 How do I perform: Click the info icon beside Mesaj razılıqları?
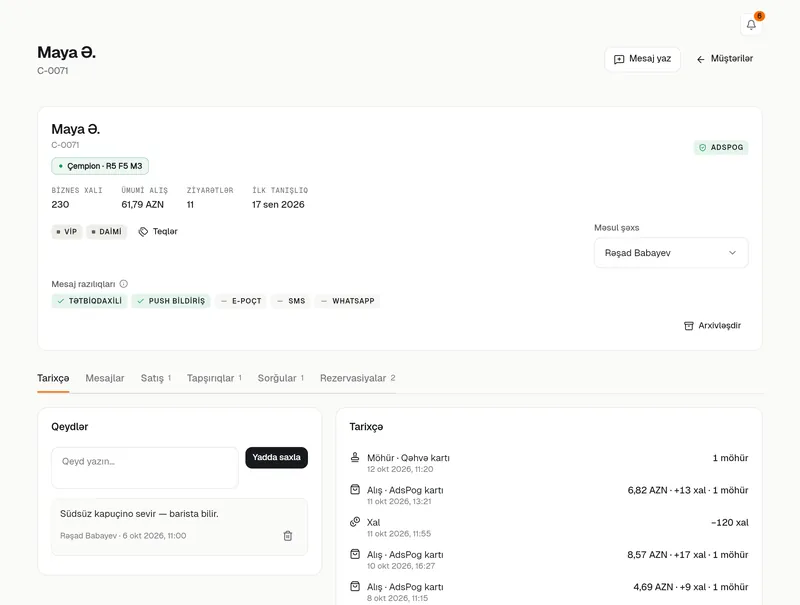coord(123,284)
